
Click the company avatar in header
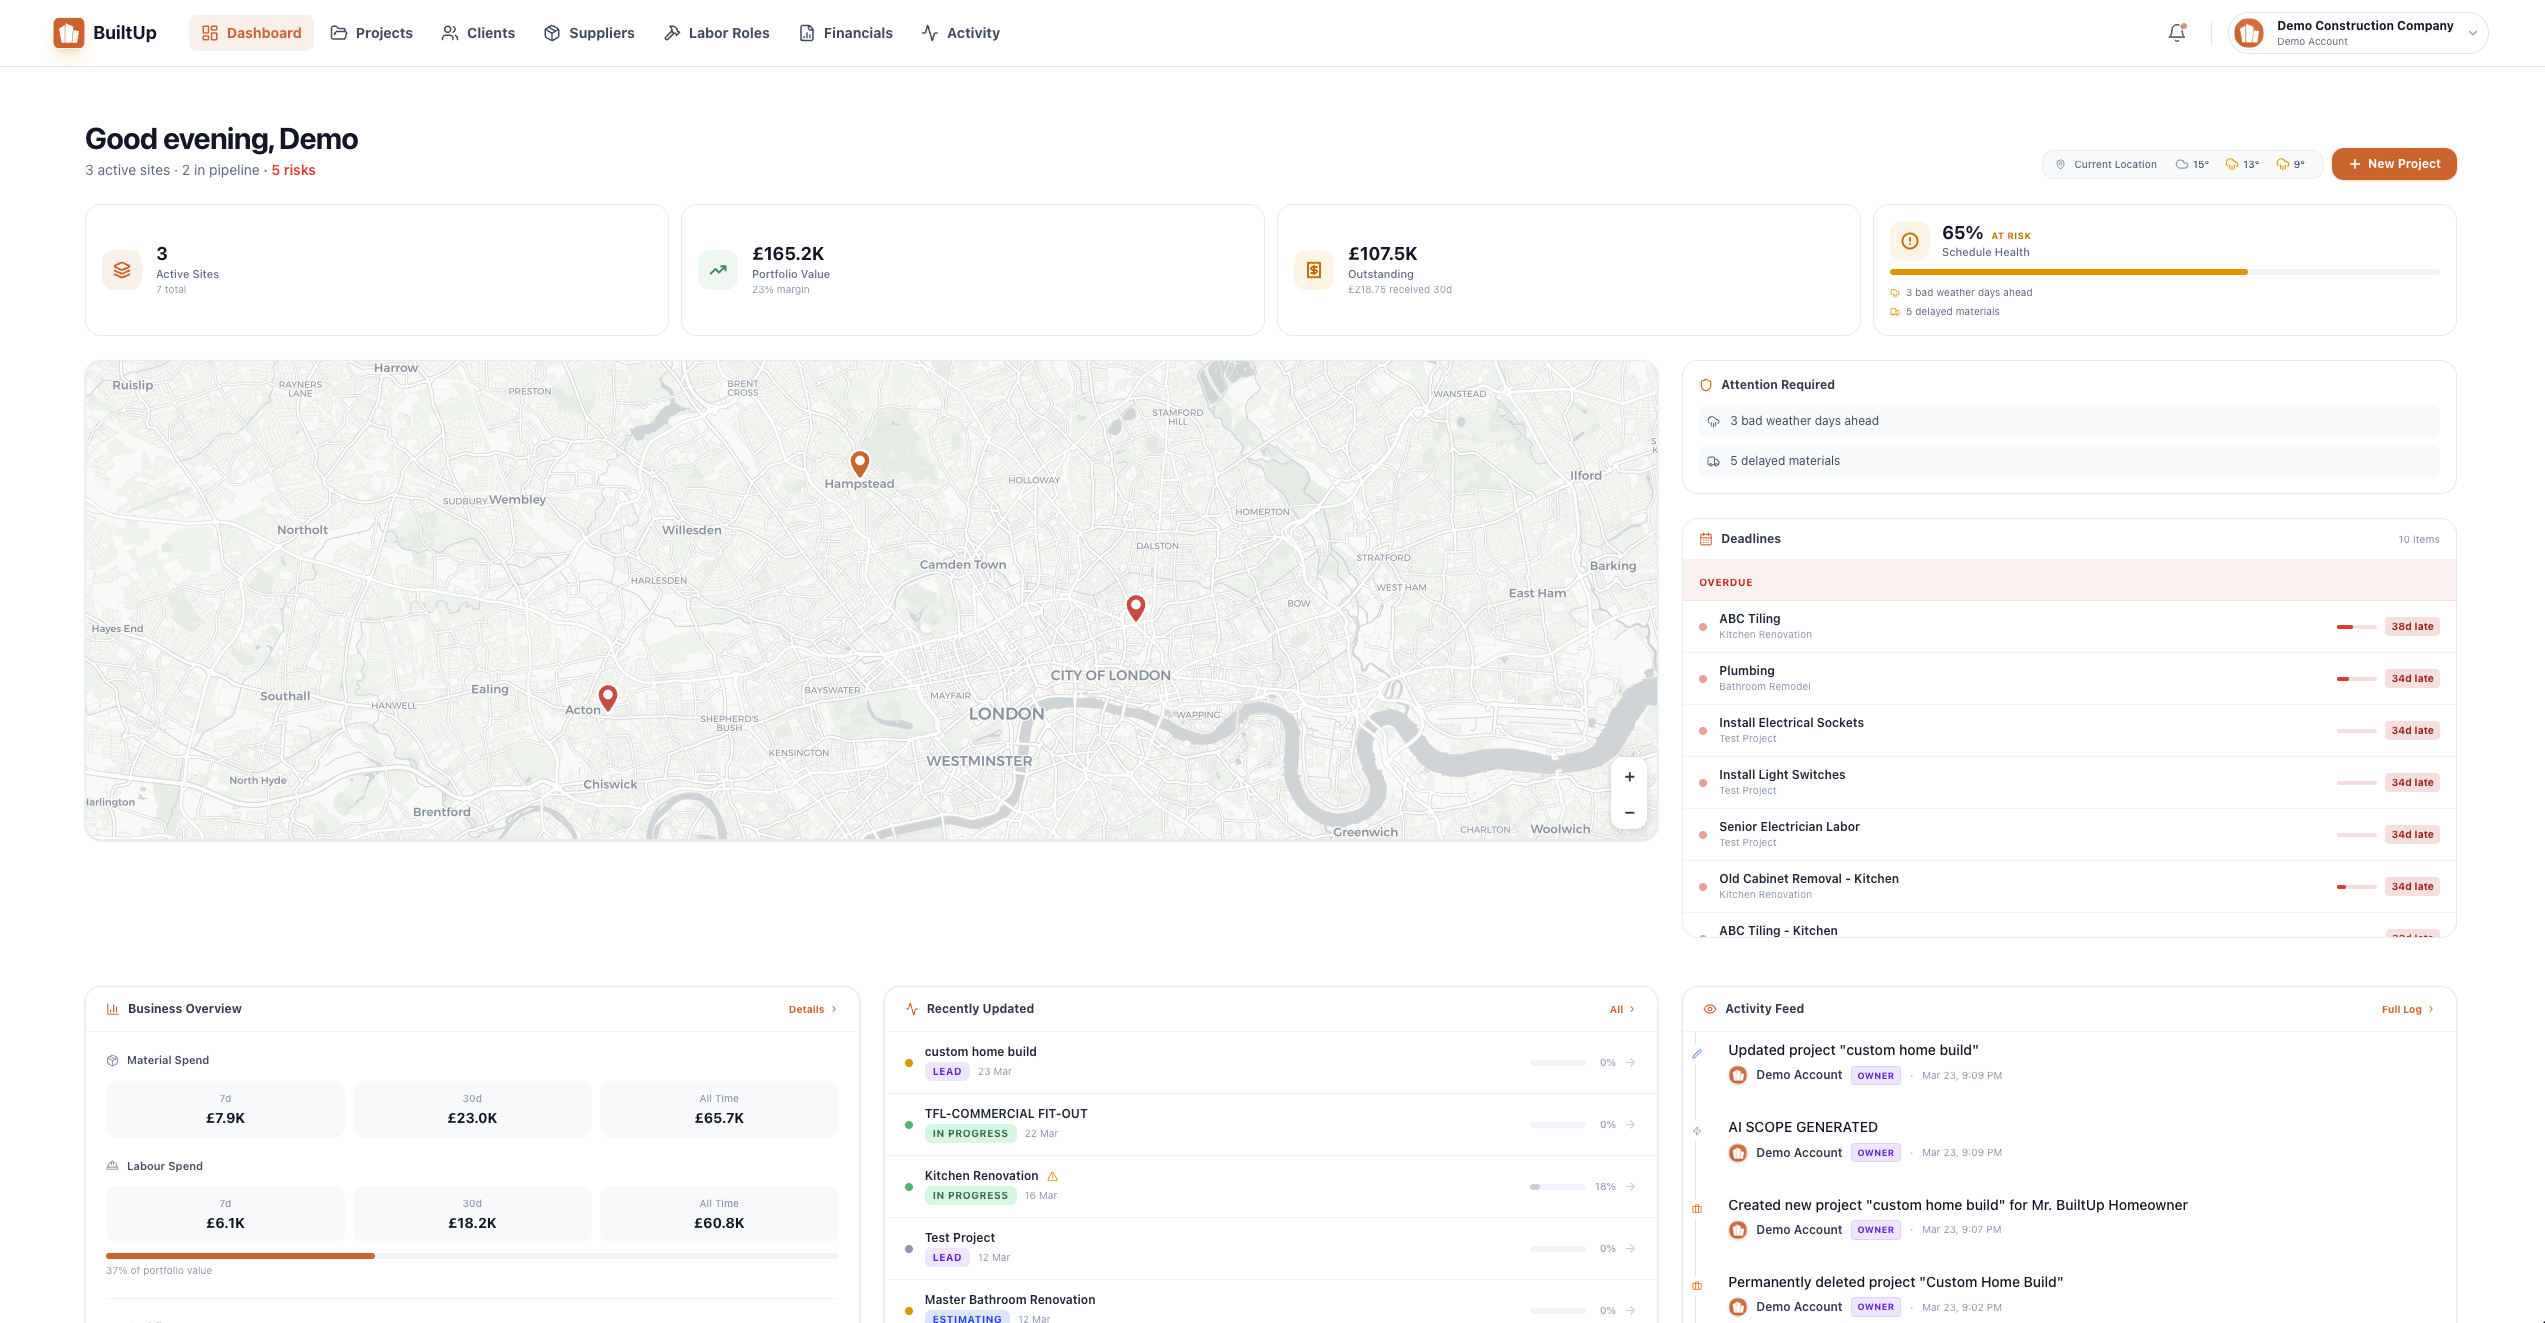pos(2250,33)
